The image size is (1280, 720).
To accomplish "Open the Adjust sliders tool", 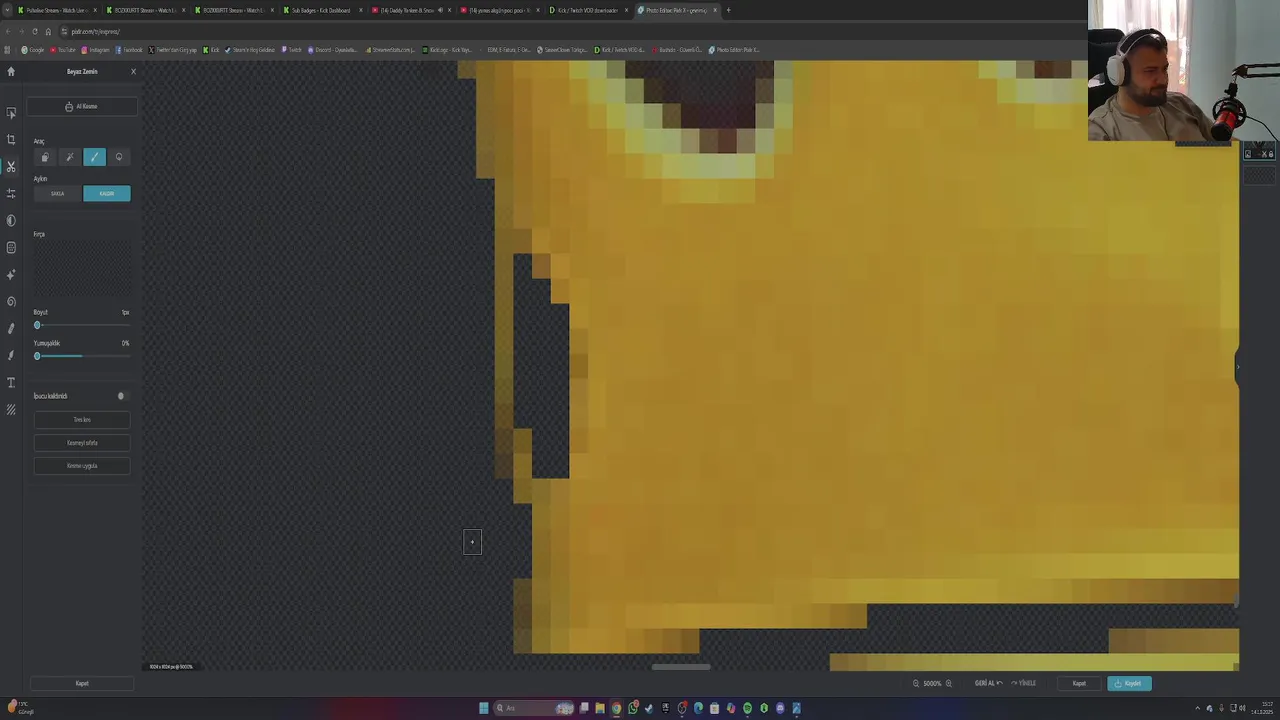I will click(x=11, y=194).
